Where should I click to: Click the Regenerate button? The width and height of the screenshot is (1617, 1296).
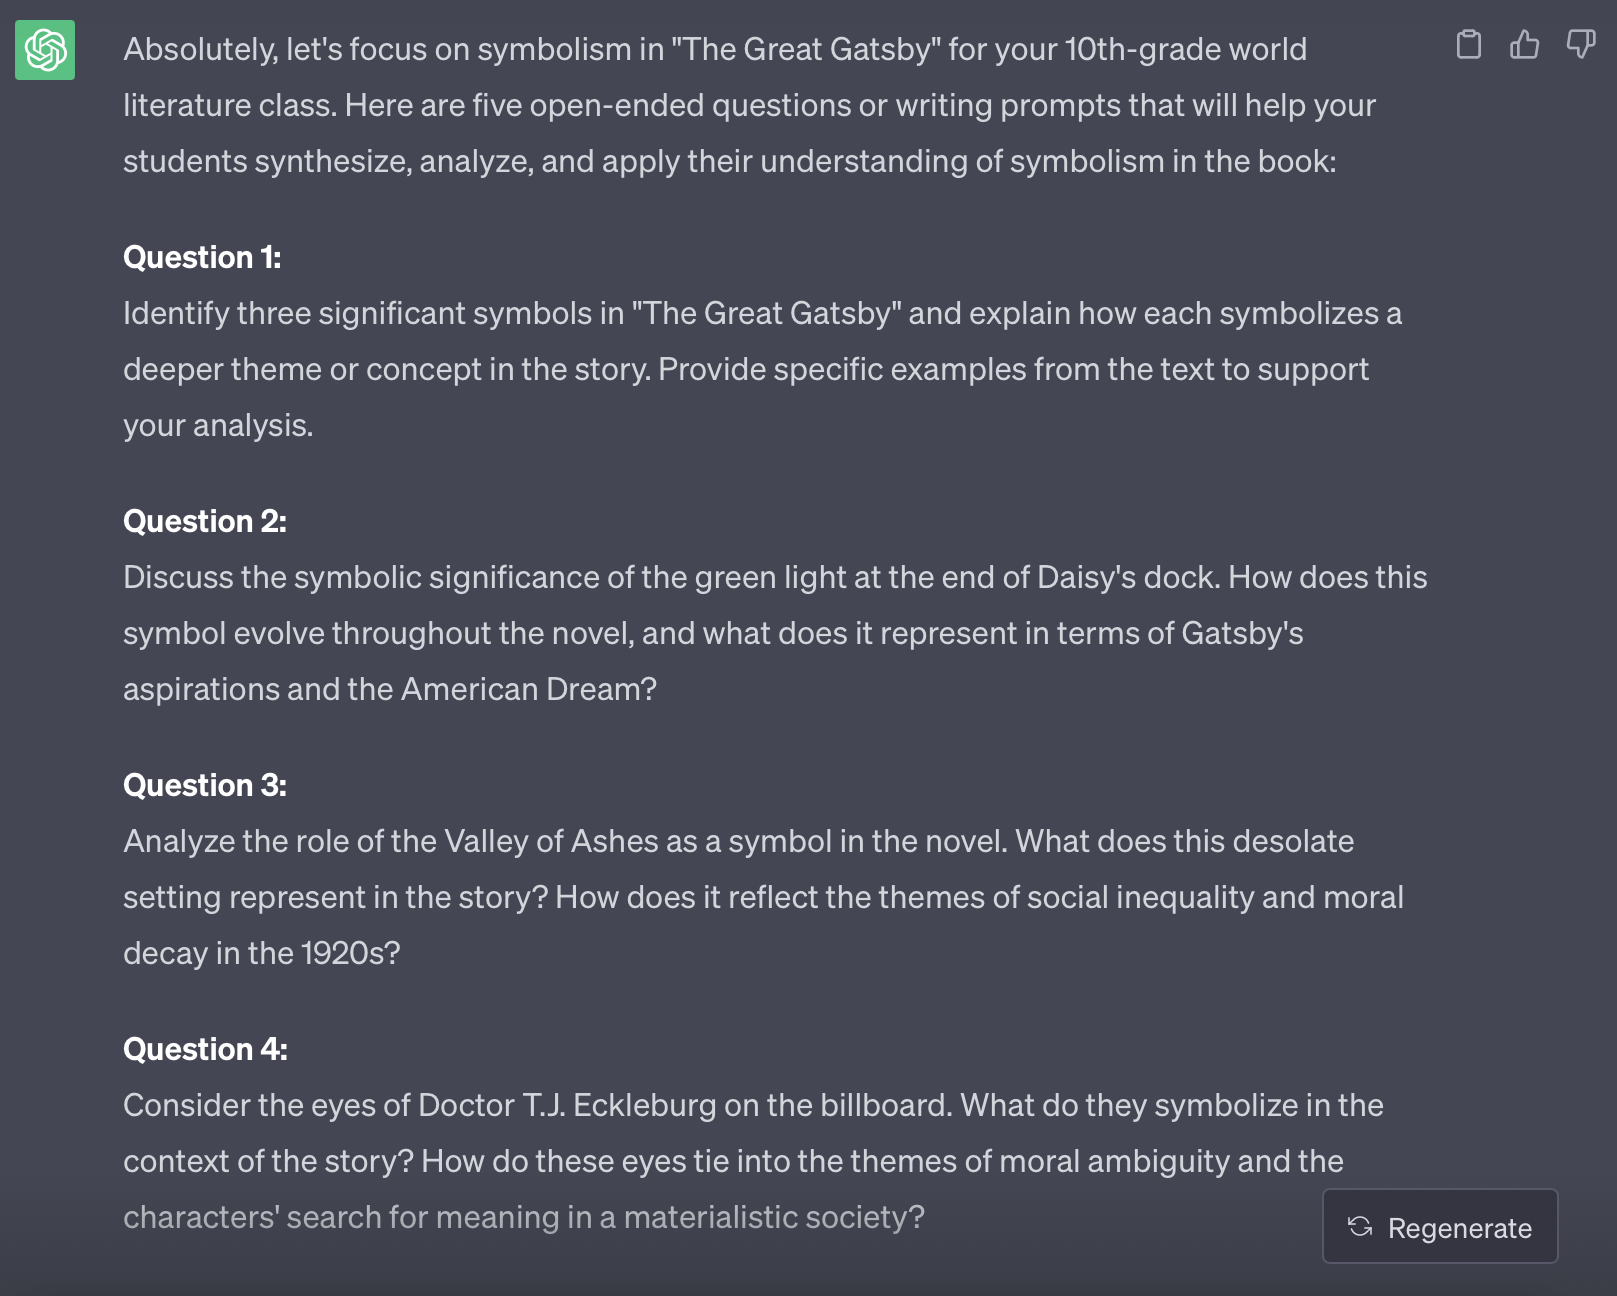pos(1440,1228)
